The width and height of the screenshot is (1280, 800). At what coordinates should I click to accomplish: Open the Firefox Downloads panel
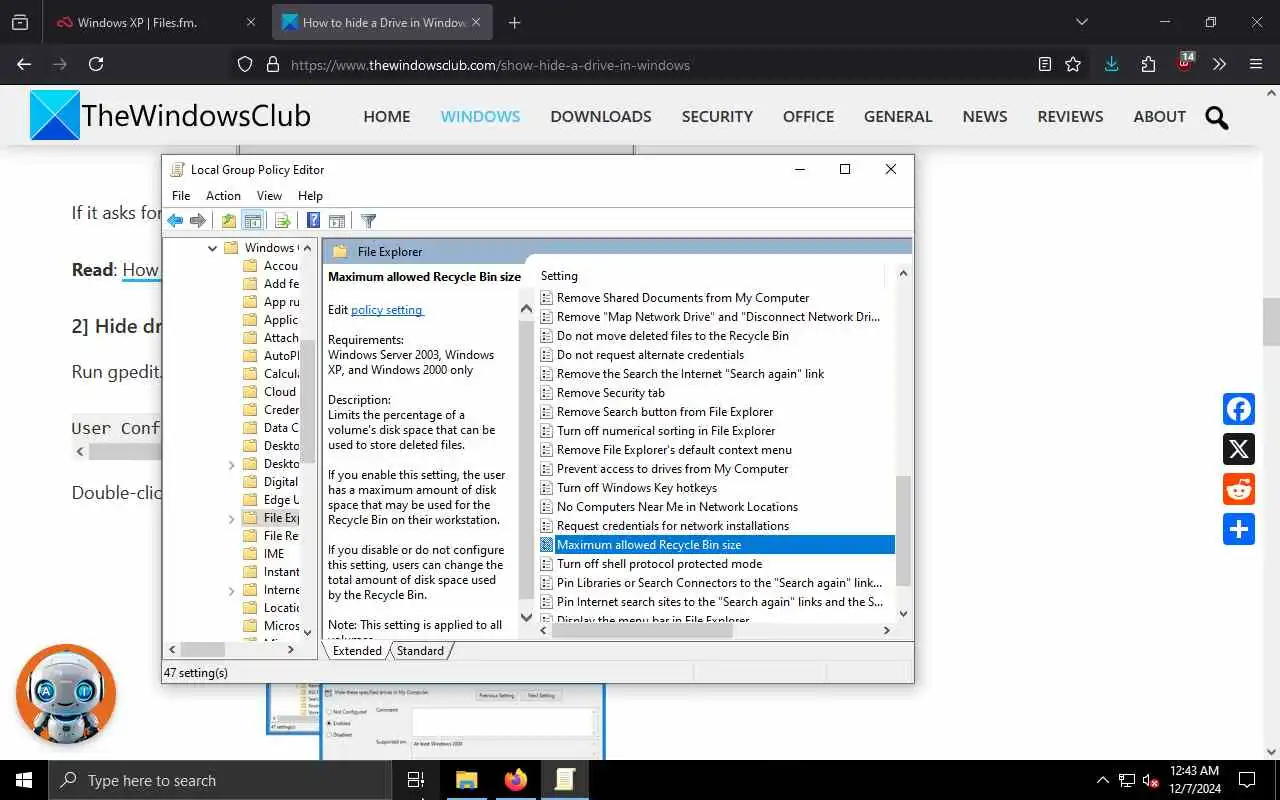pyautogui.click(x=1111, y=64)
